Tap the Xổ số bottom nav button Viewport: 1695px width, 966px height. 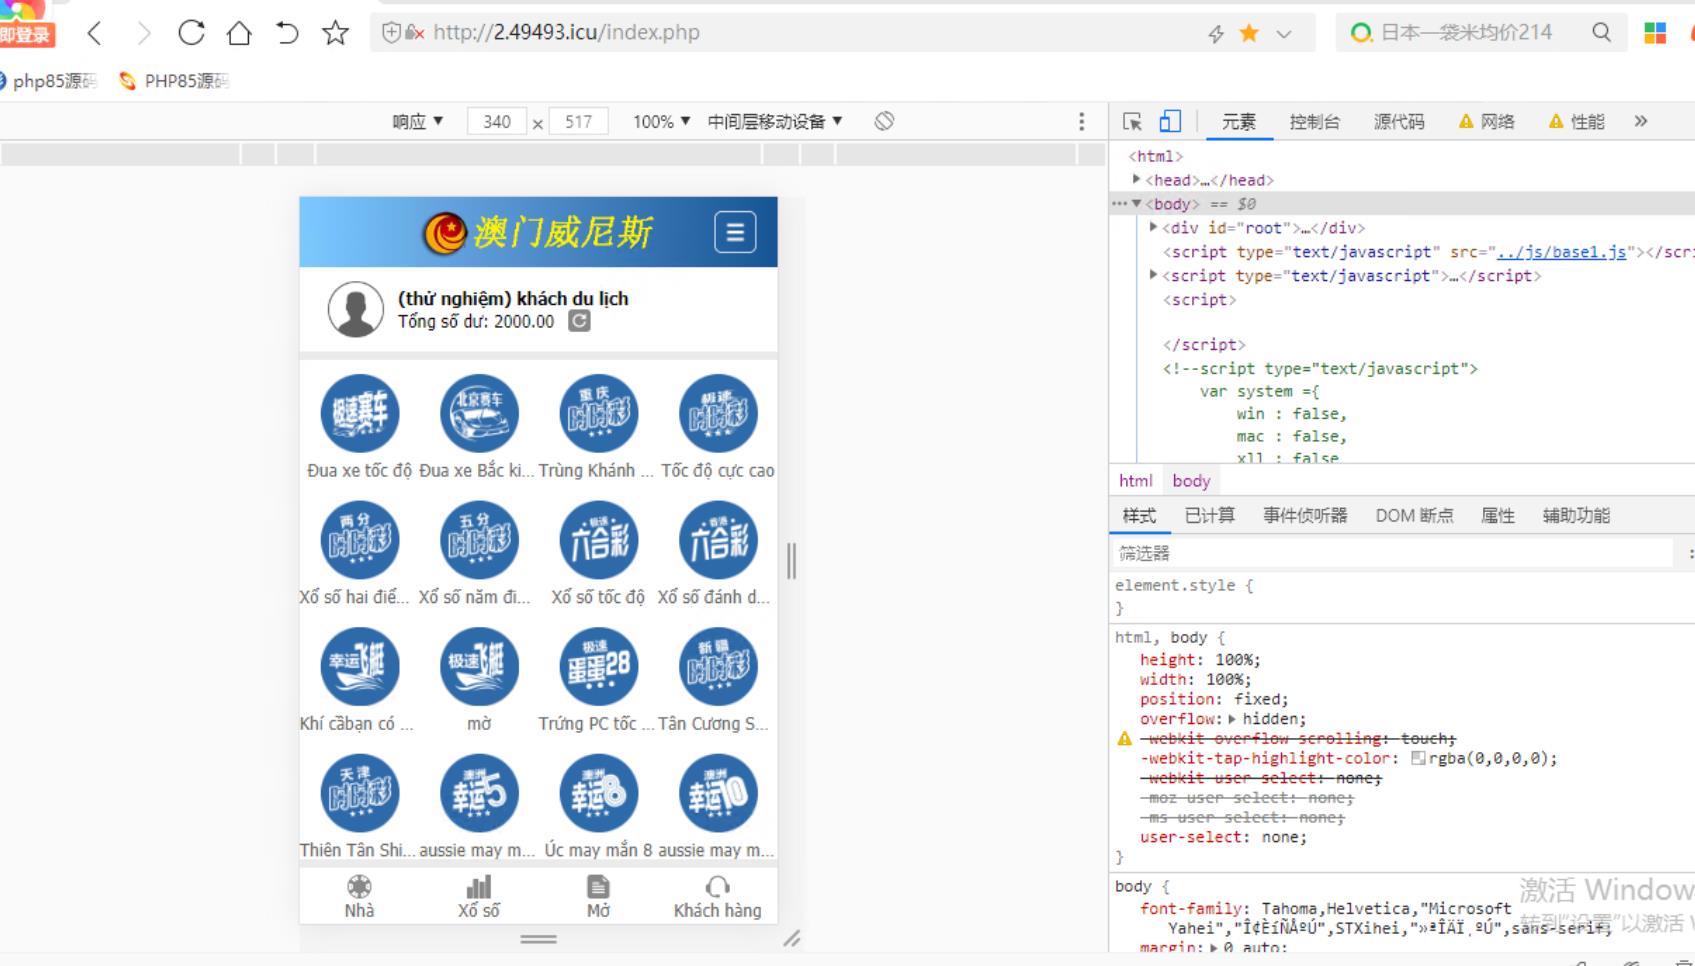click(478, 897)
